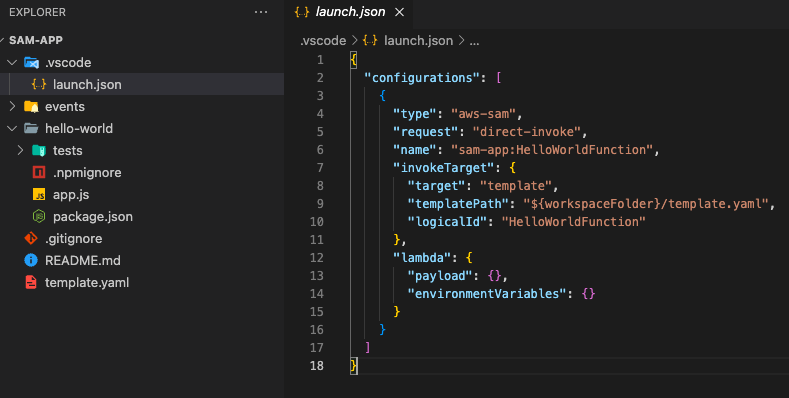
Task: Select the tests folder
Action: (x=67, y=150)
